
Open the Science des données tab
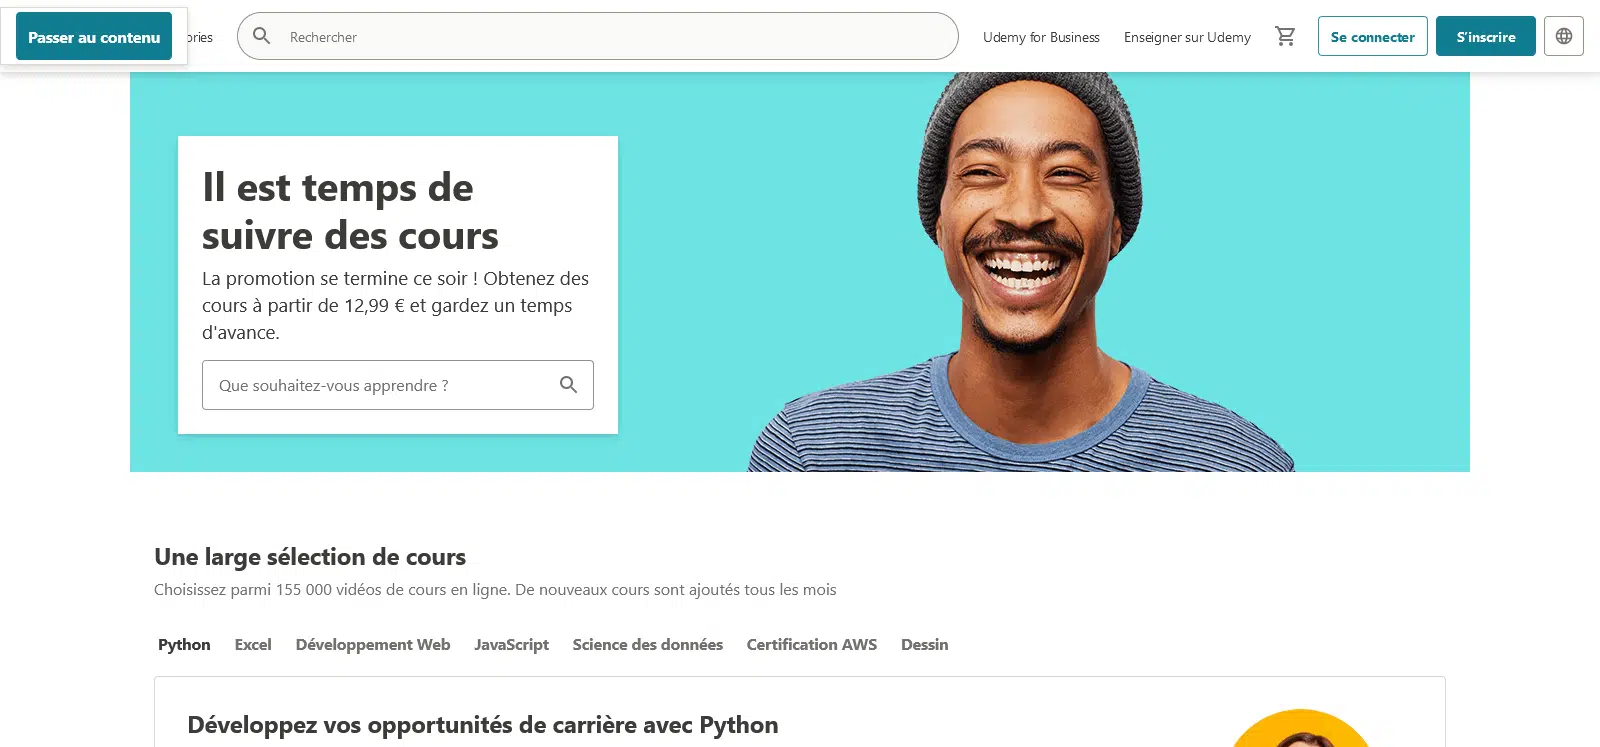click(x=648, y=645)
